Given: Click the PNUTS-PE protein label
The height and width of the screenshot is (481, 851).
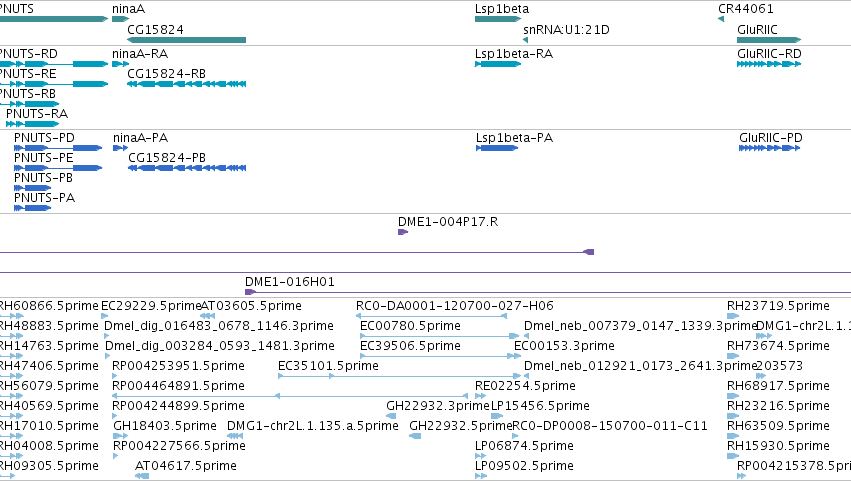Looking at the screenshot, I should [43, 158].
